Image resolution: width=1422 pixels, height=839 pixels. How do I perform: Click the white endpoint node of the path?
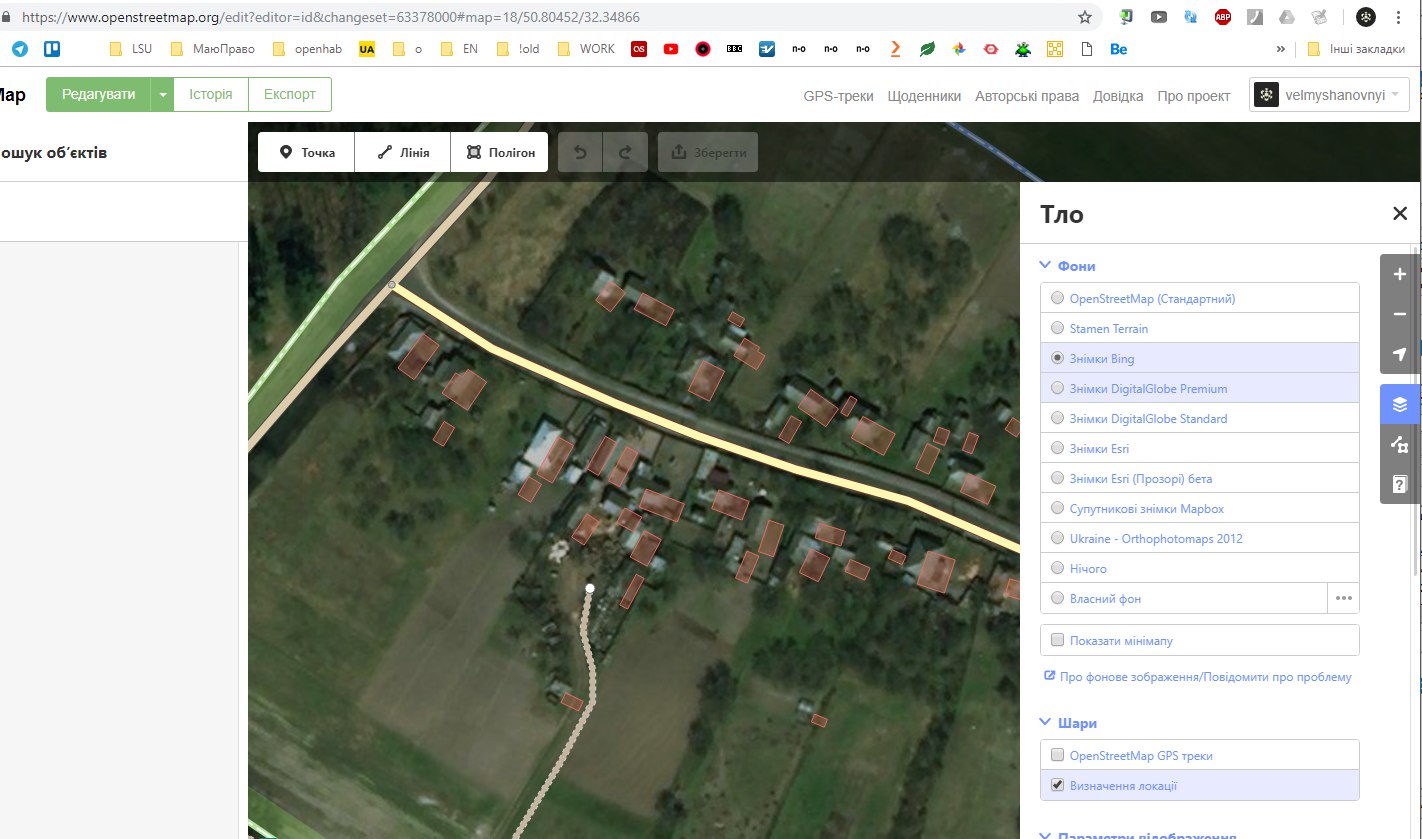point(590,588)
